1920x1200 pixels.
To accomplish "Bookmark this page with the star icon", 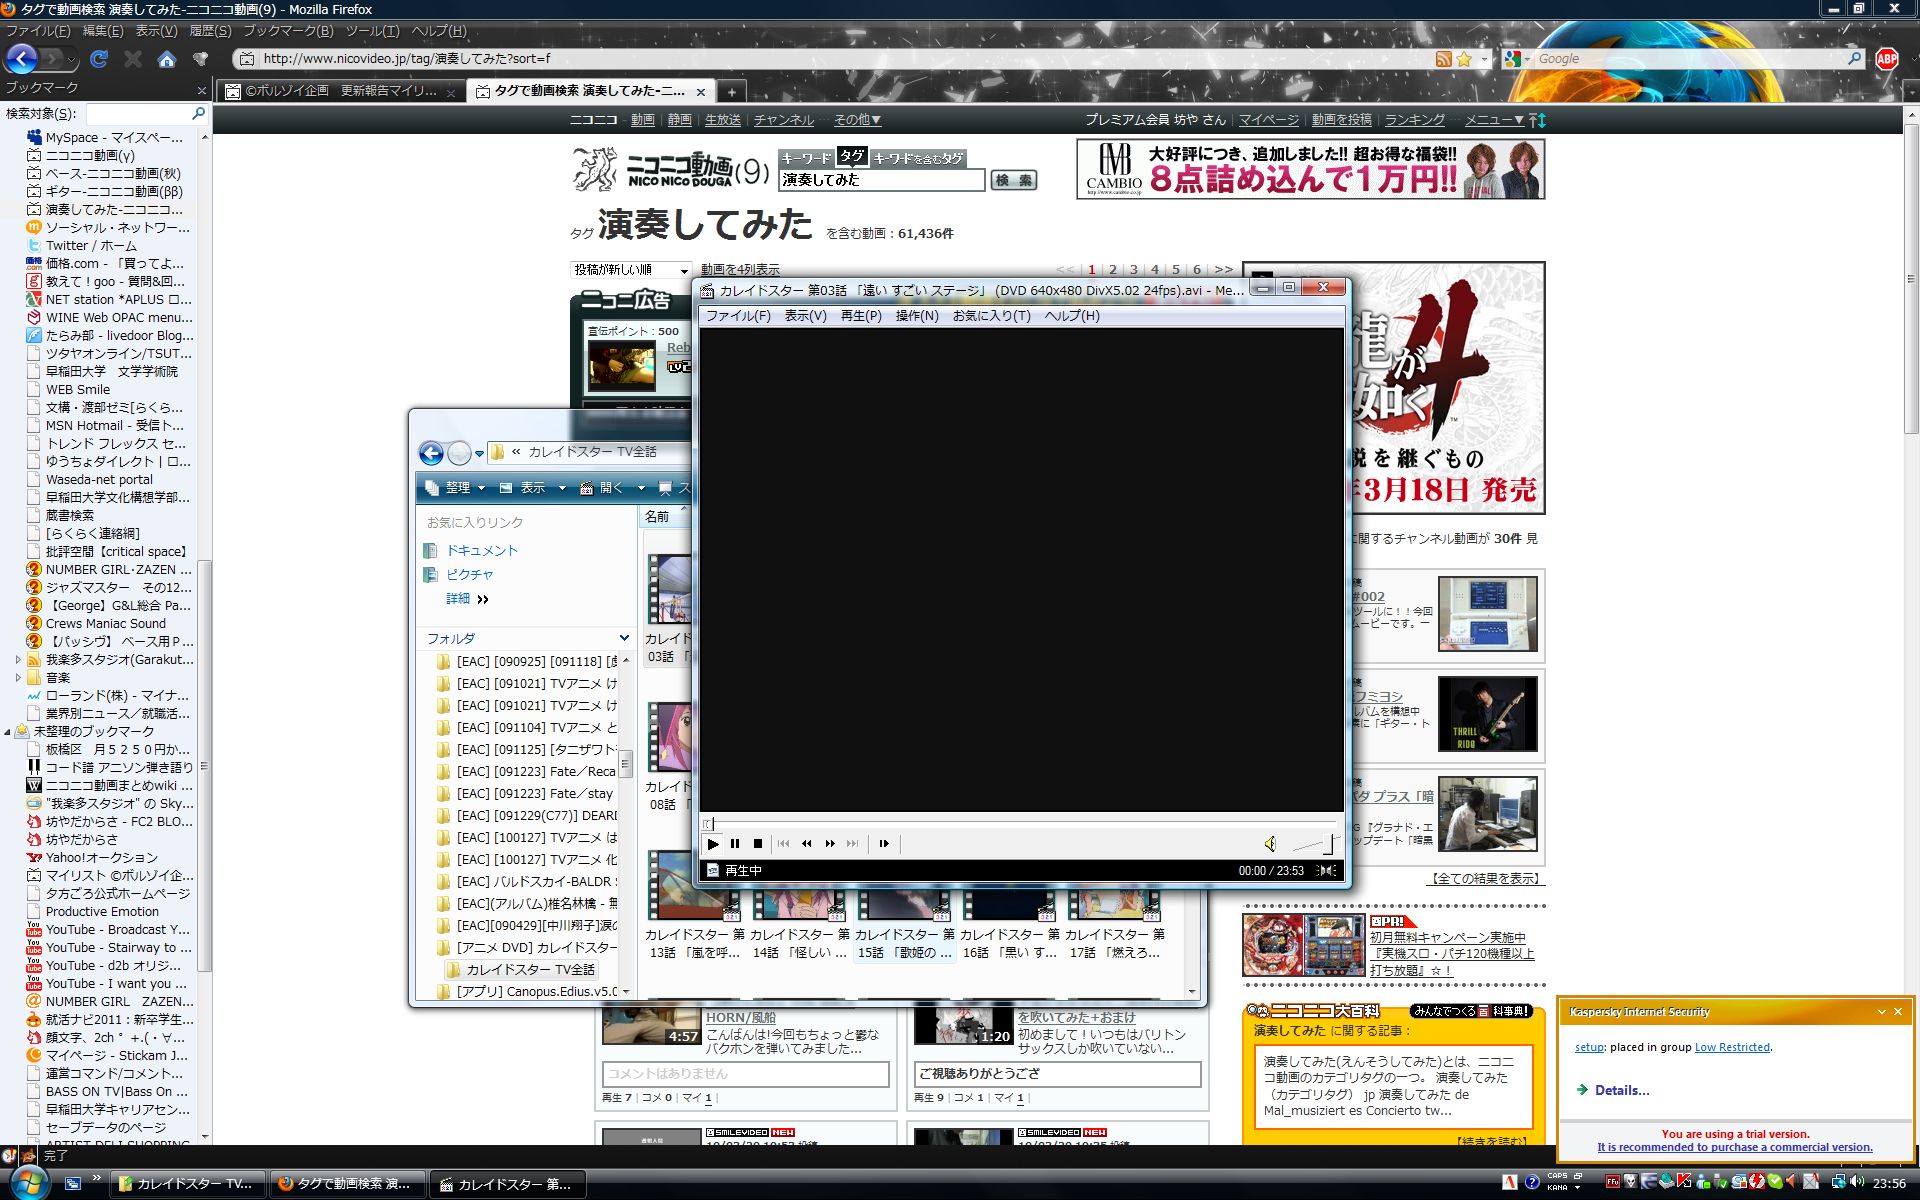I will pyautogui.click(x=1464, y=59).
